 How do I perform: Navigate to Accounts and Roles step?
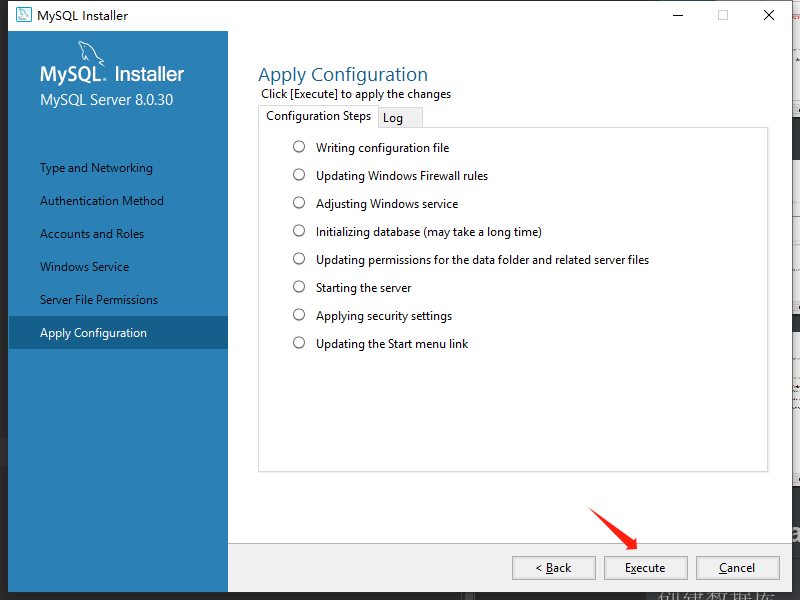(92, 234)
